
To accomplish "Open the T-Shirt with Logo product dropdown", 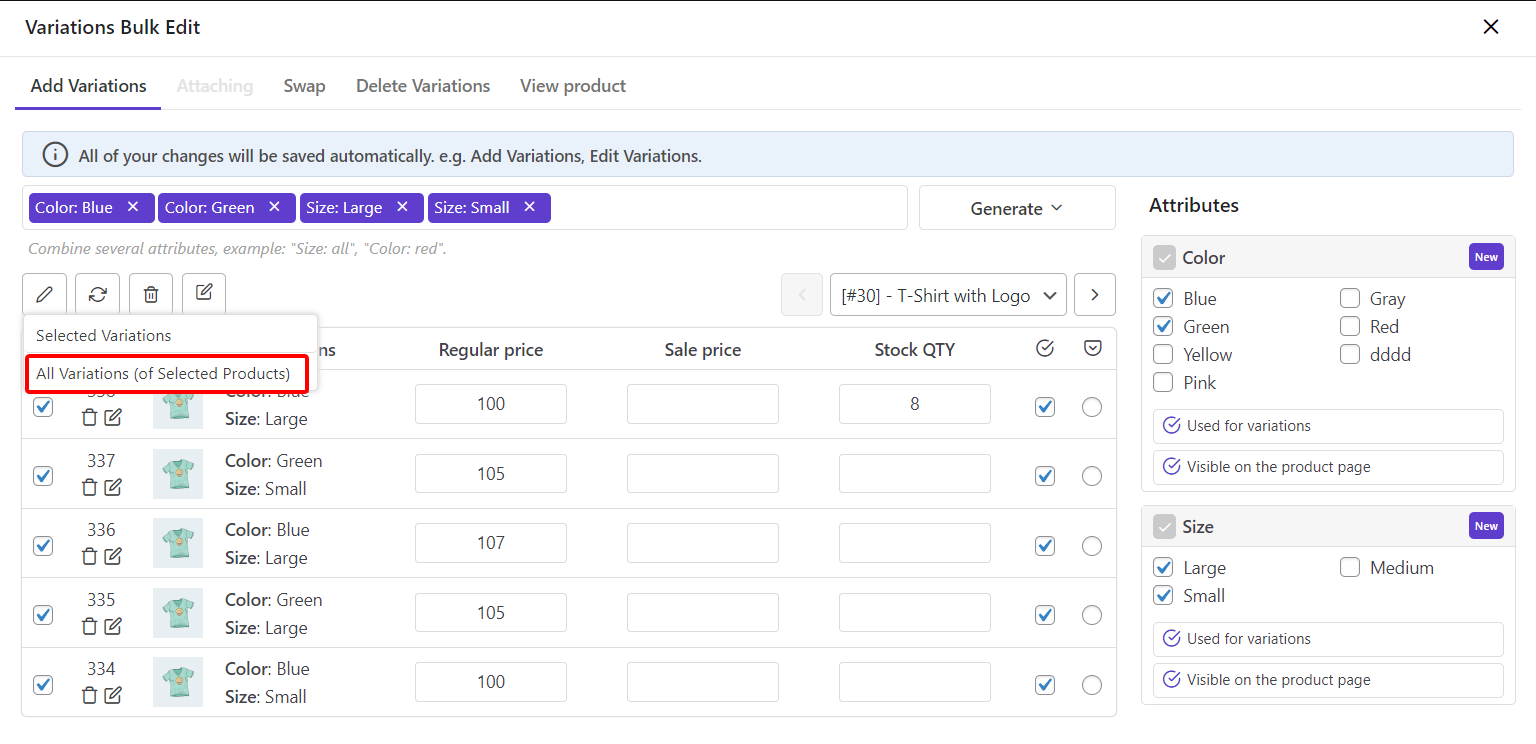I will click(948, 295).
